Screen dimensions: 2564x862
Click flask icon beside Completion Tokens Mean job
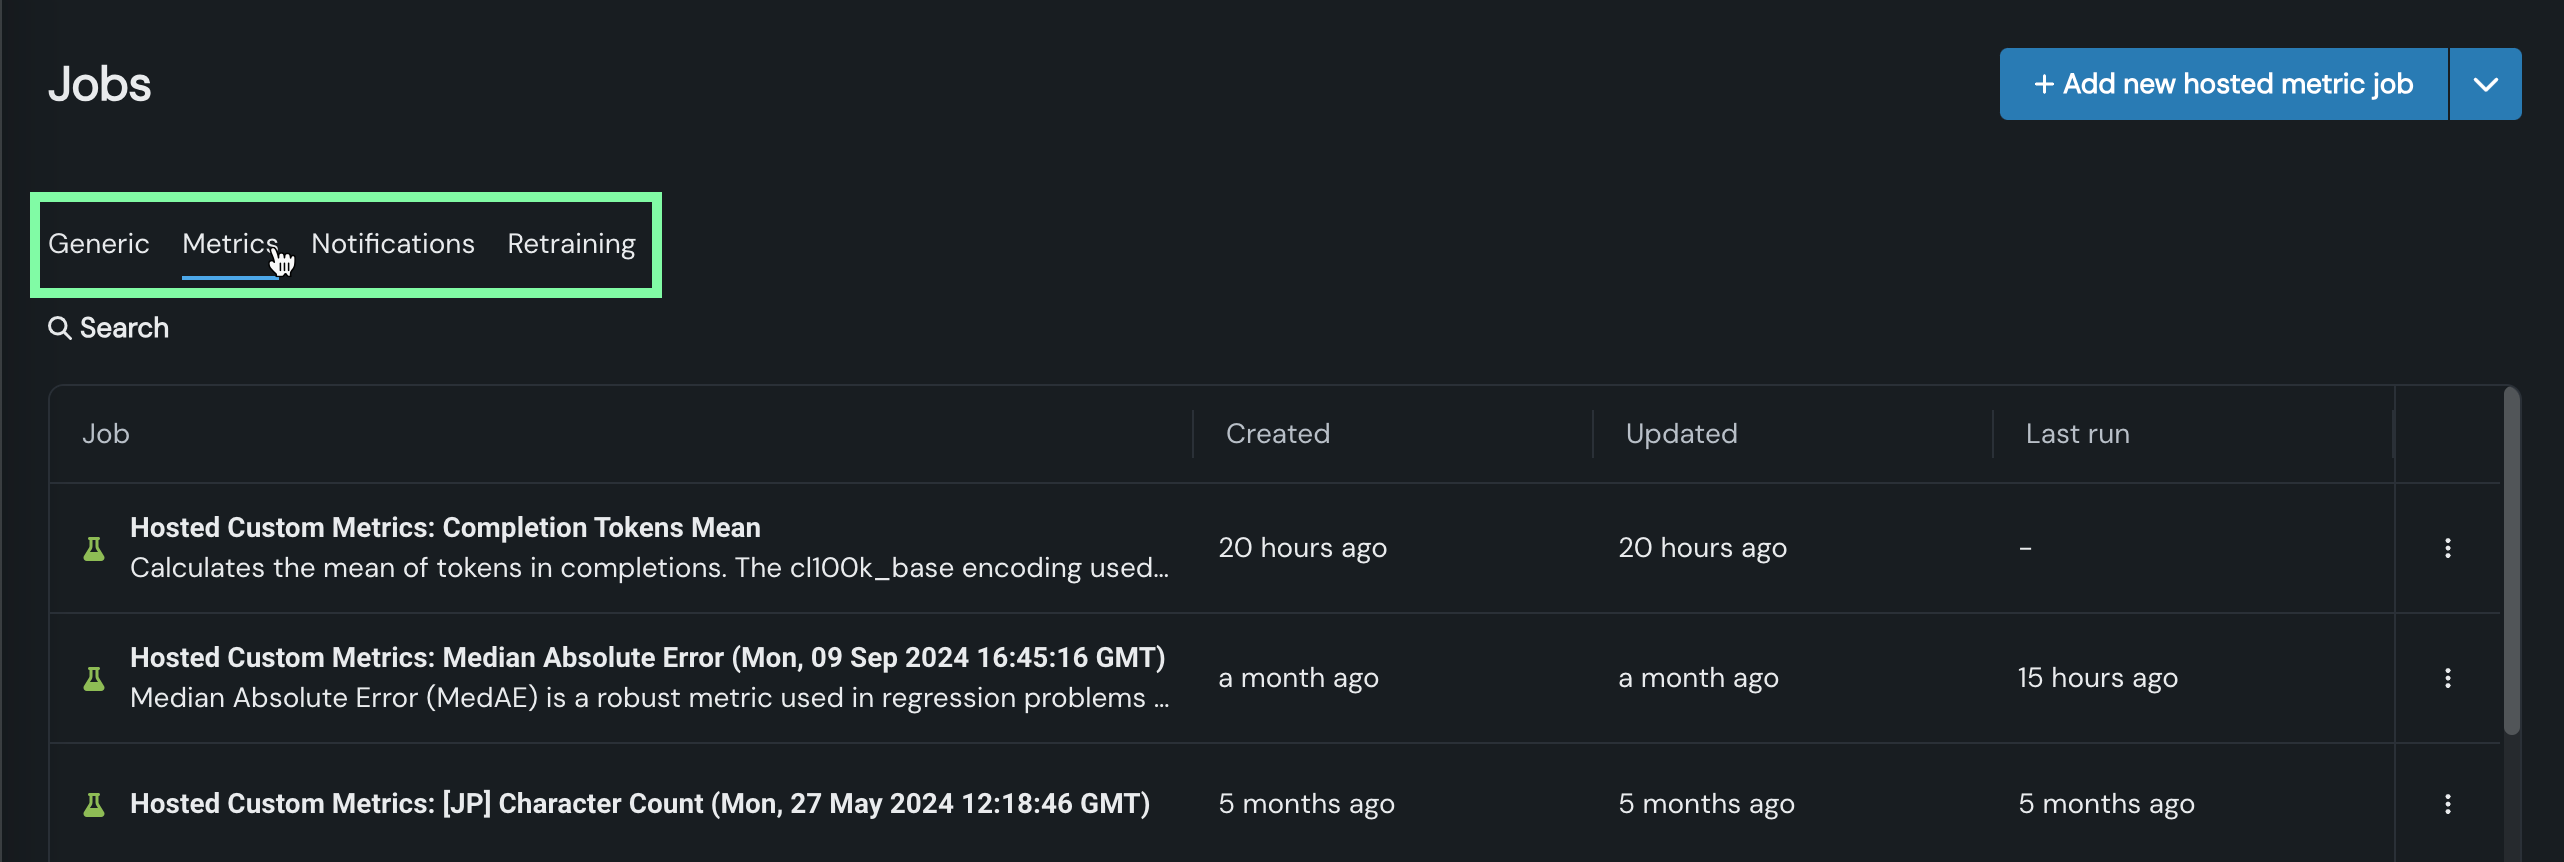click(94, 548)
